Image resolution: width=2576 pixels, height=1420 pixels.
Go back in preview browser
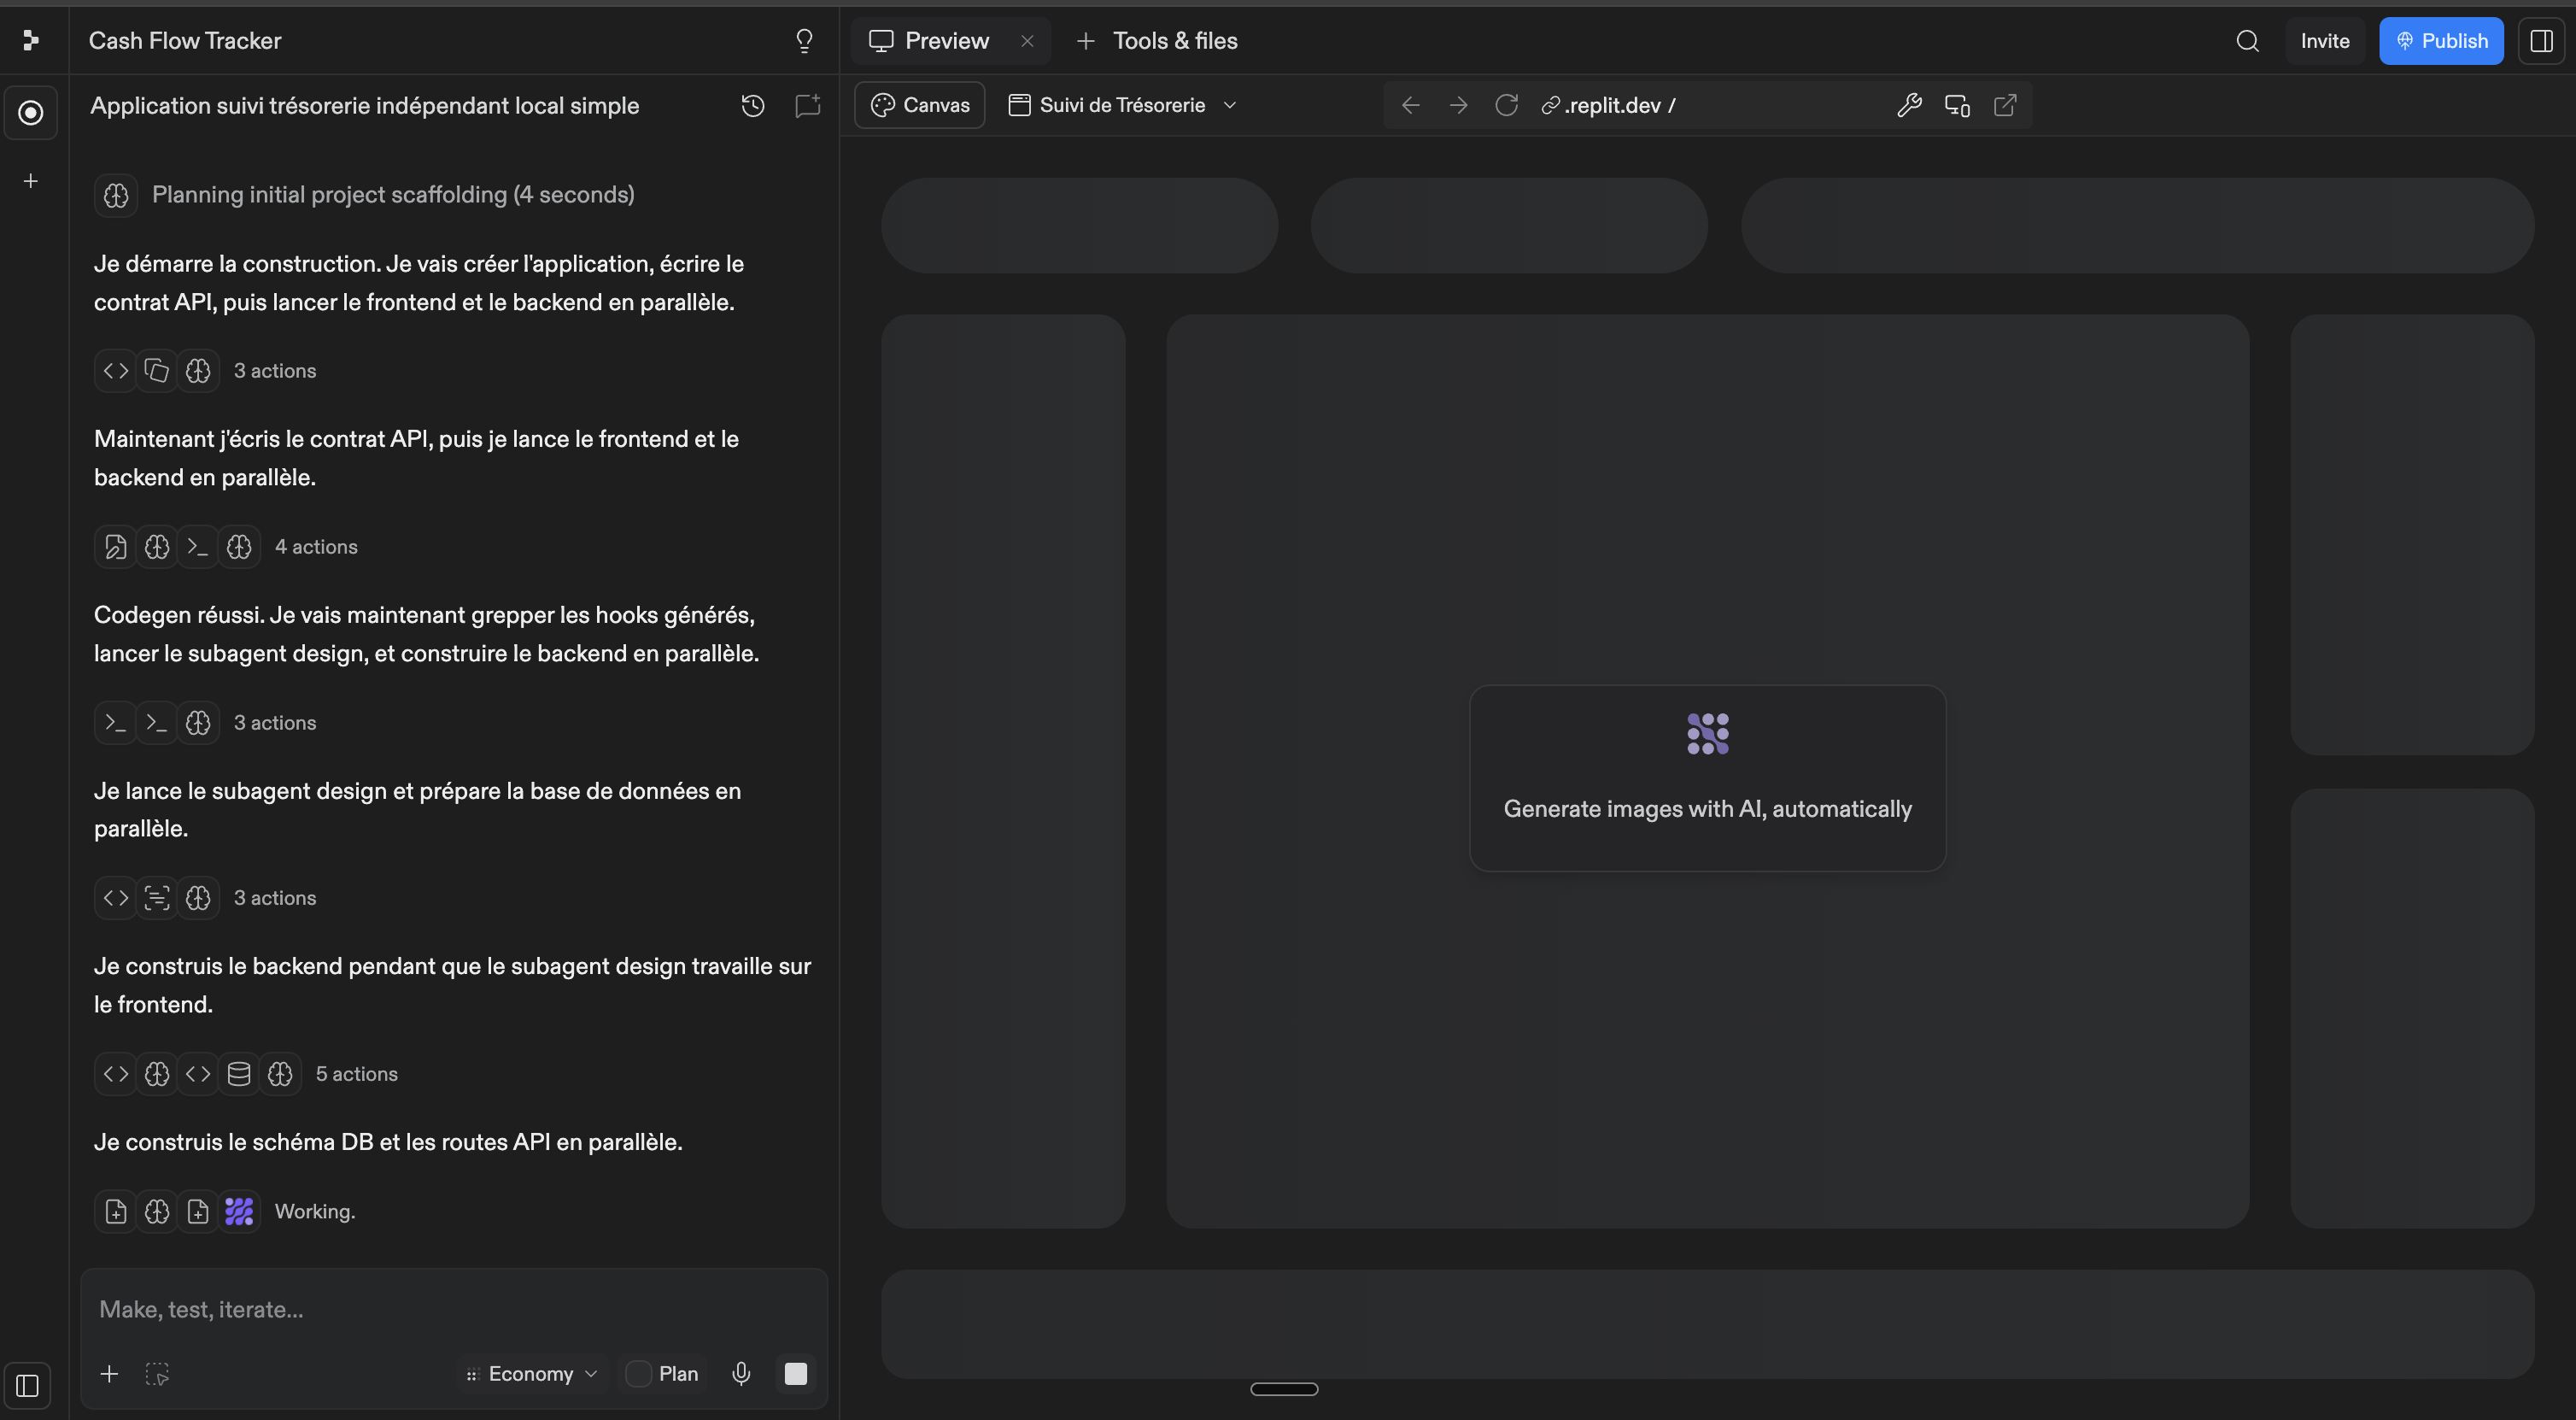[1411, 105]
